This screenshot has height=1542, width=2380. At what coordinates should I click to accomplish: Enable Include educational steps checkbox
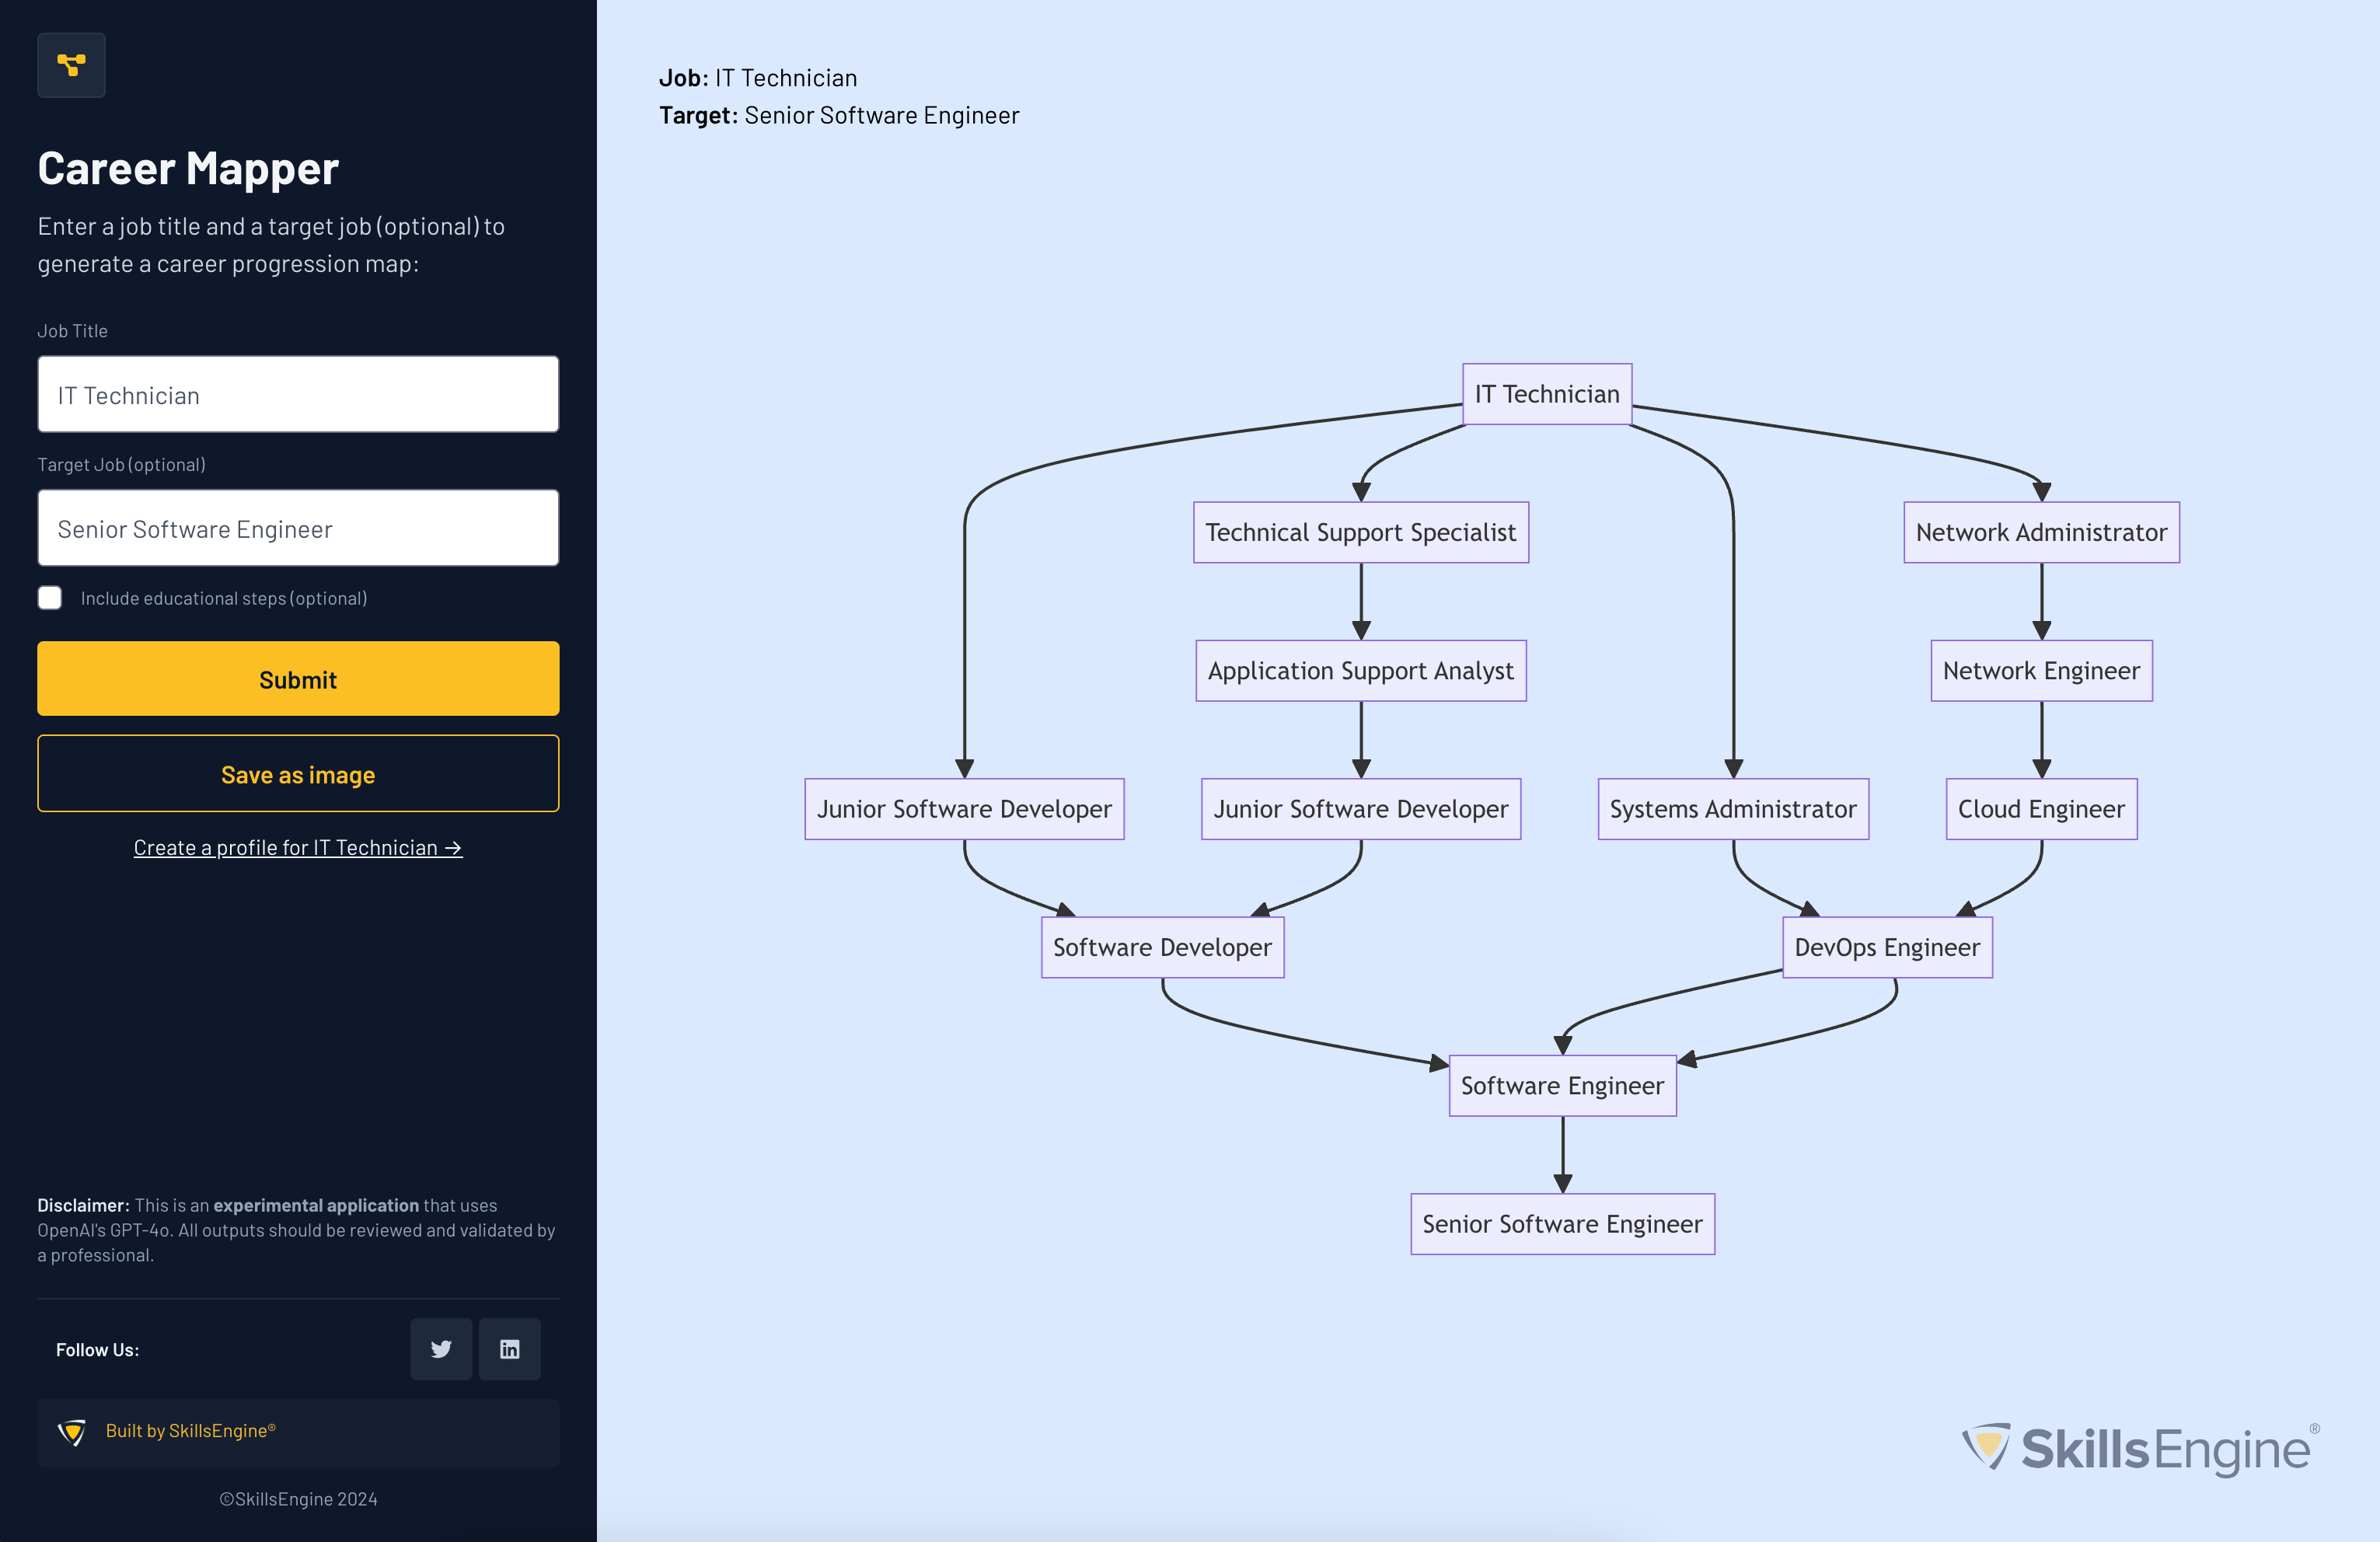(x=50, y=598)
